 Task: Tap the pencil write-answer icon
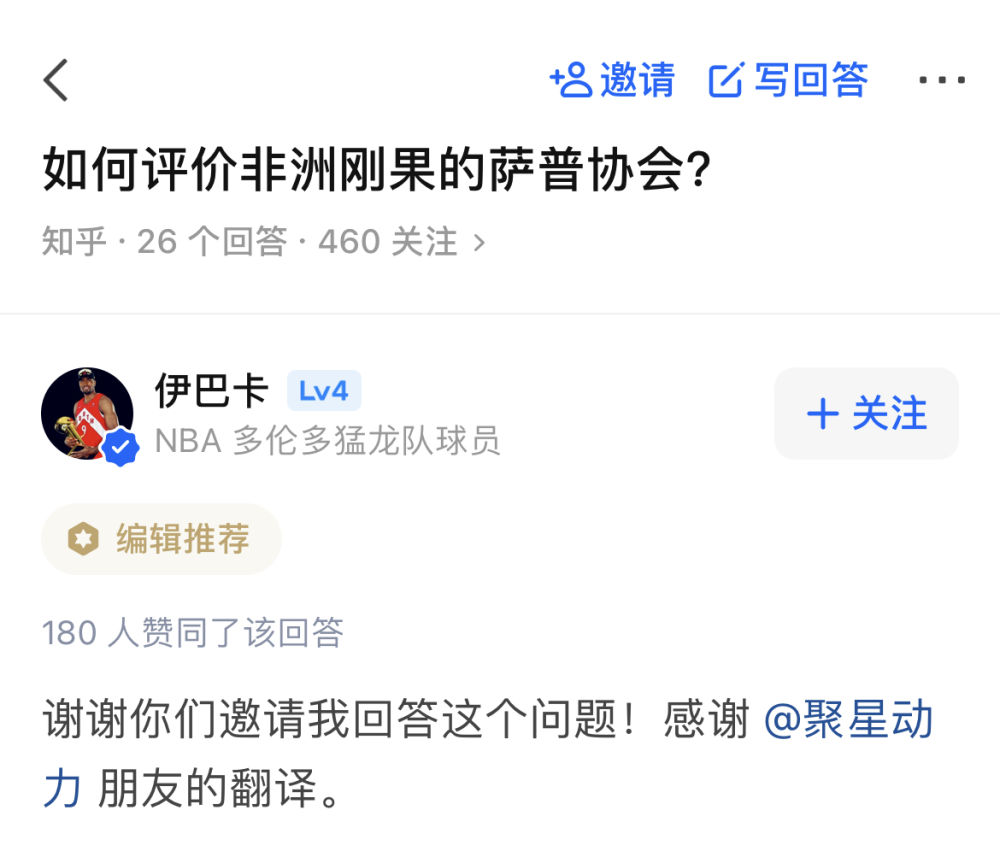[x=726, y=80]
